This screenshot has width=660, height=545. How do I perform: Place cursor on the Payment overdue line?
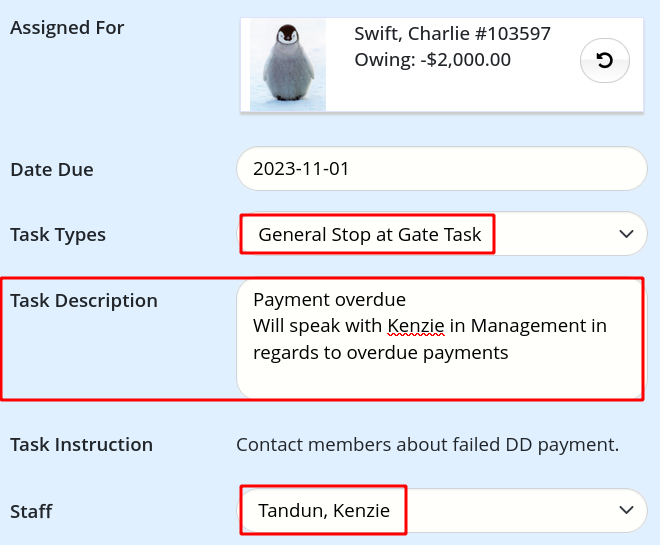coord(329,300)
